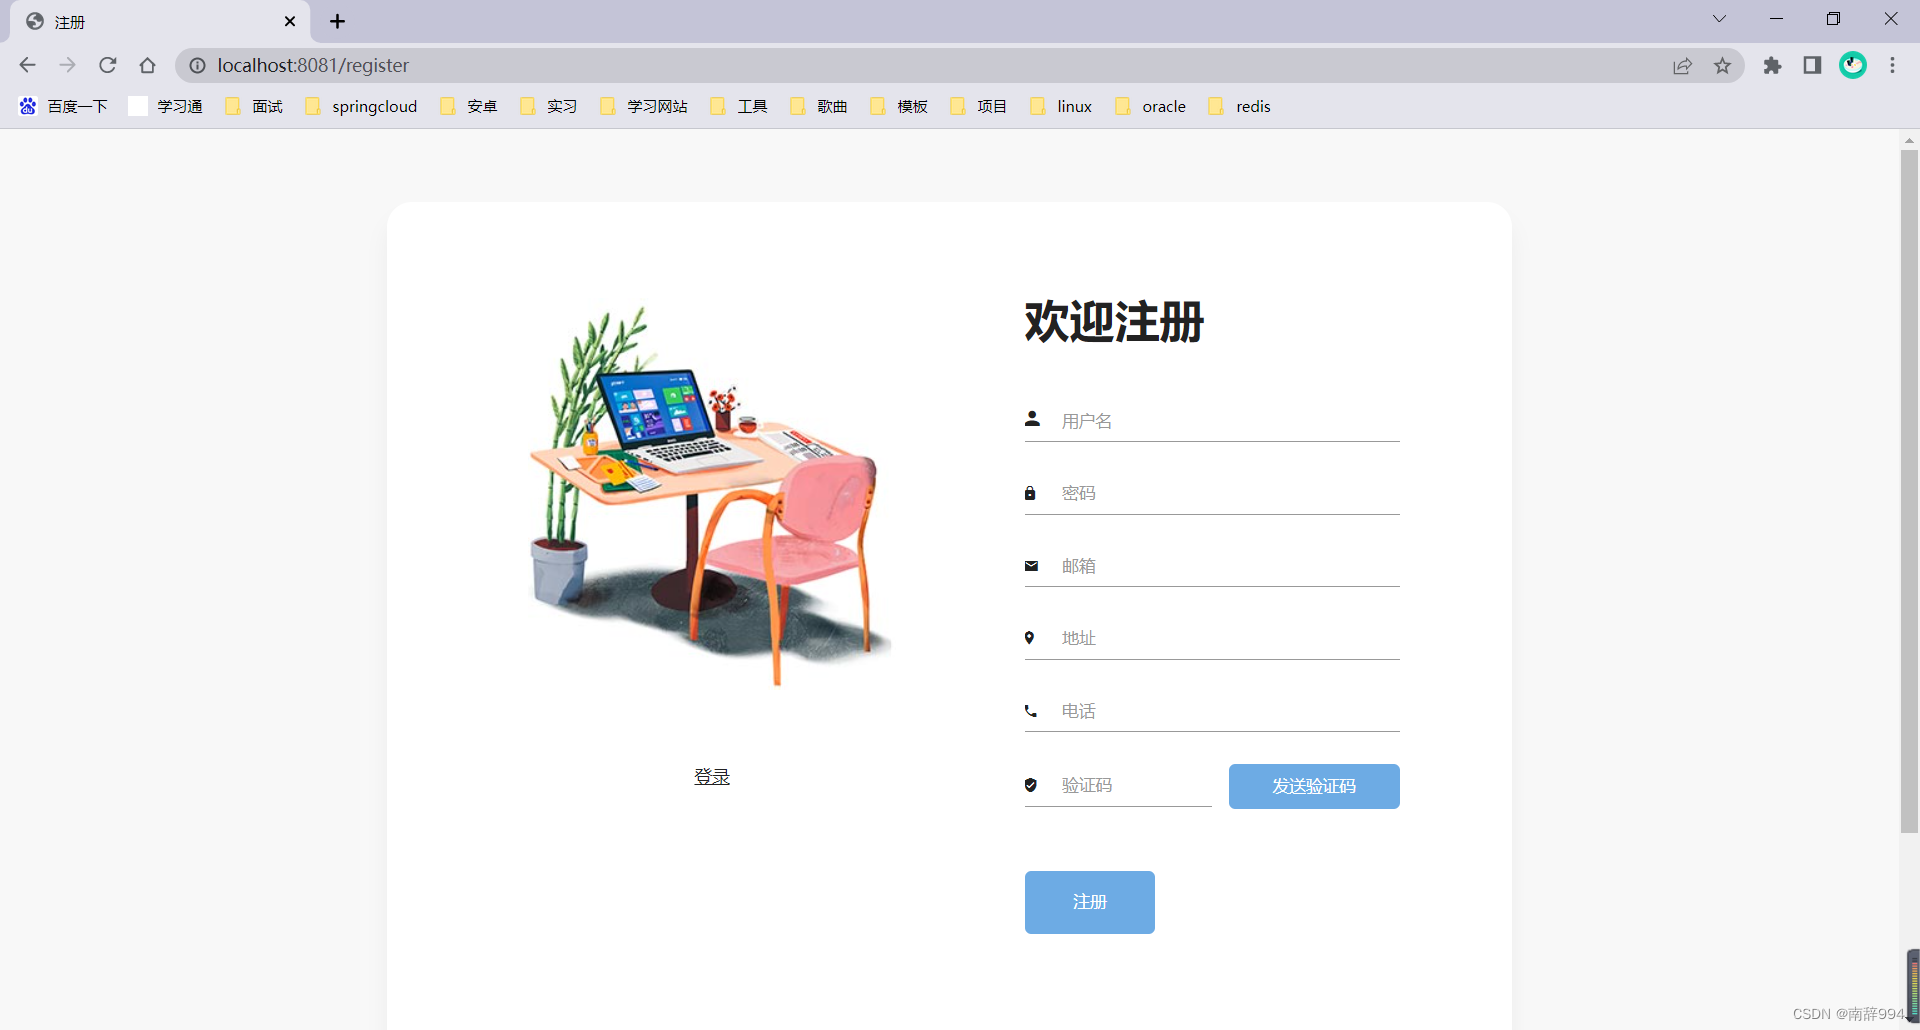Open the 项目 bookmark folder

coord(978,106)
